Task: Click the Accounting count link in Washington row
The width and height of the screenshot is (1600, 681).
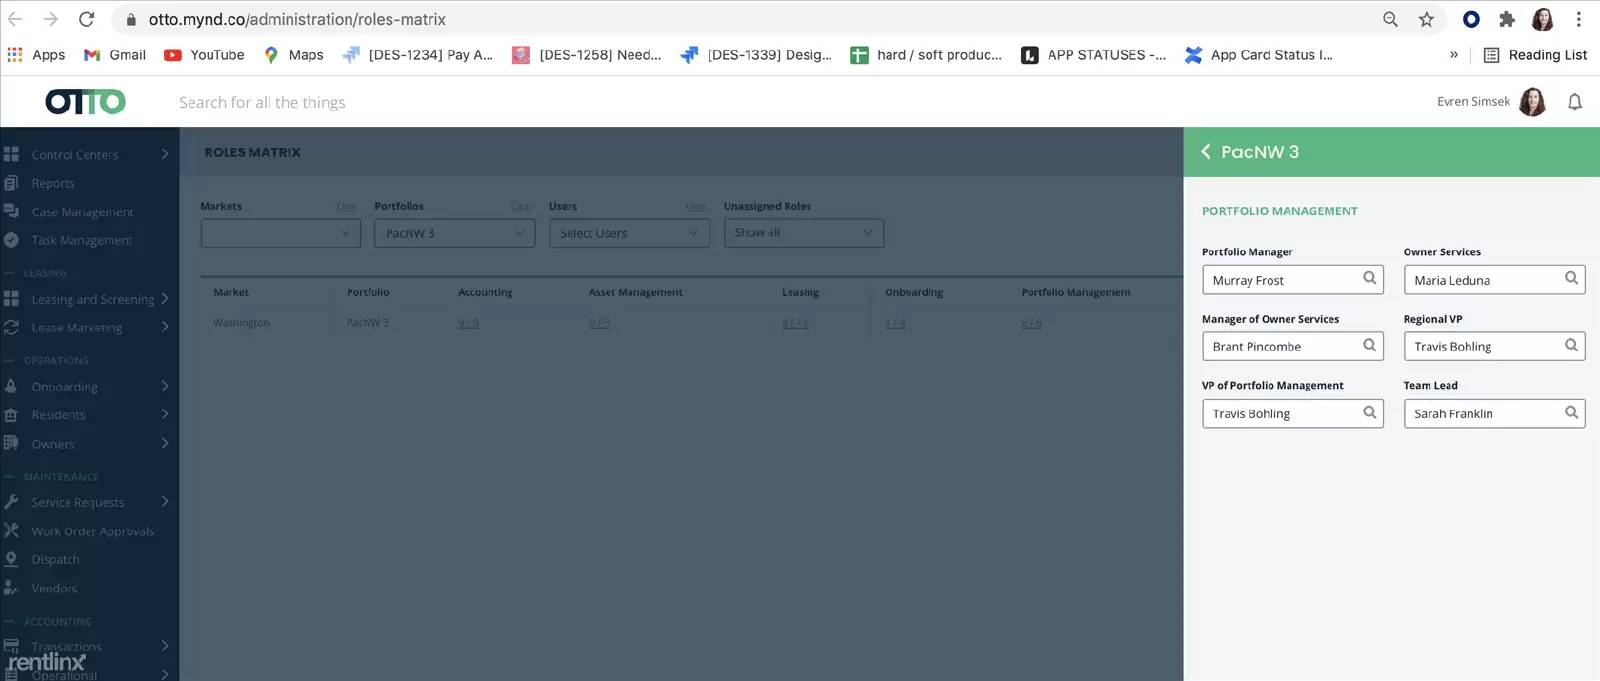Action: point(468,323)
